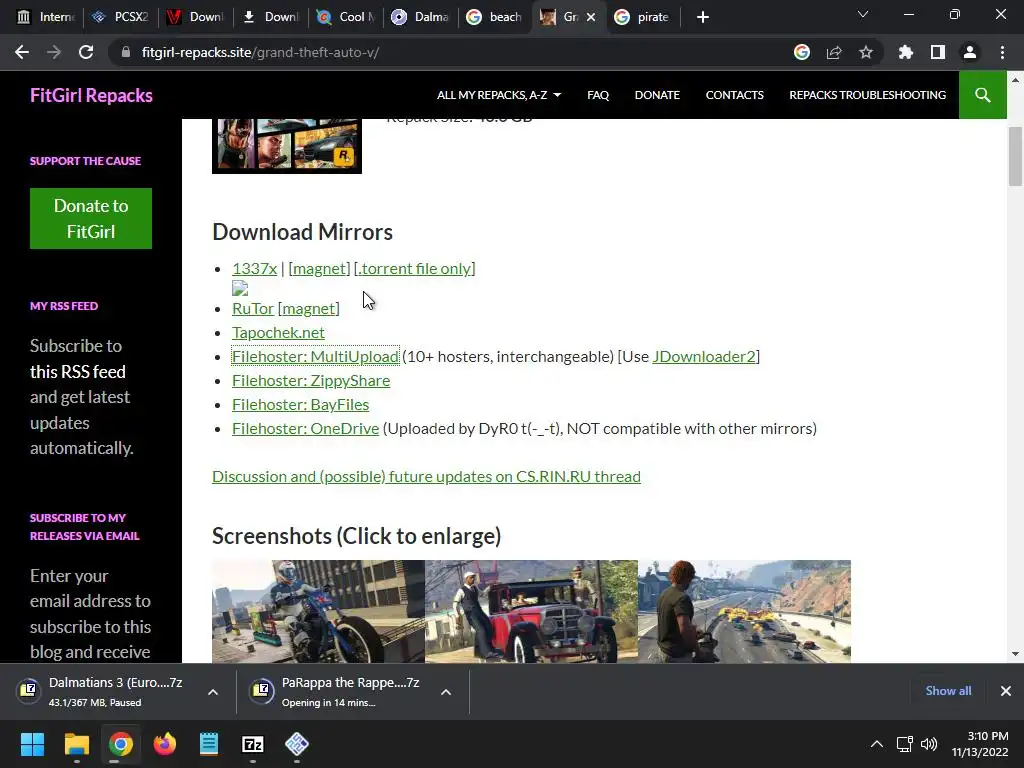Viewport: 1024px width, 768px height.
Task: Click the broken image icon under 1337x
Action: tap(240, 289)
